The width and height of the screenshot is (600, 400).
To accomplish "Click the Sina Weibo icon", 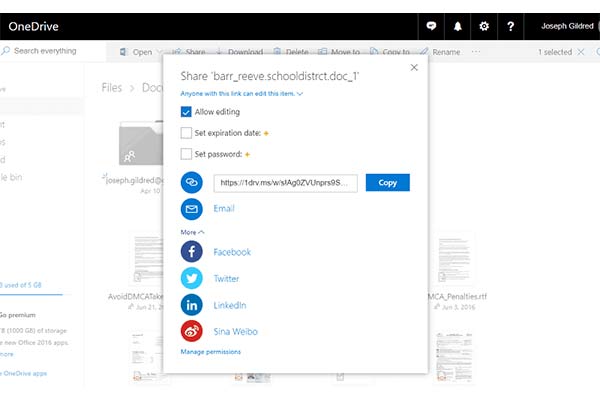I will [192, 331].
